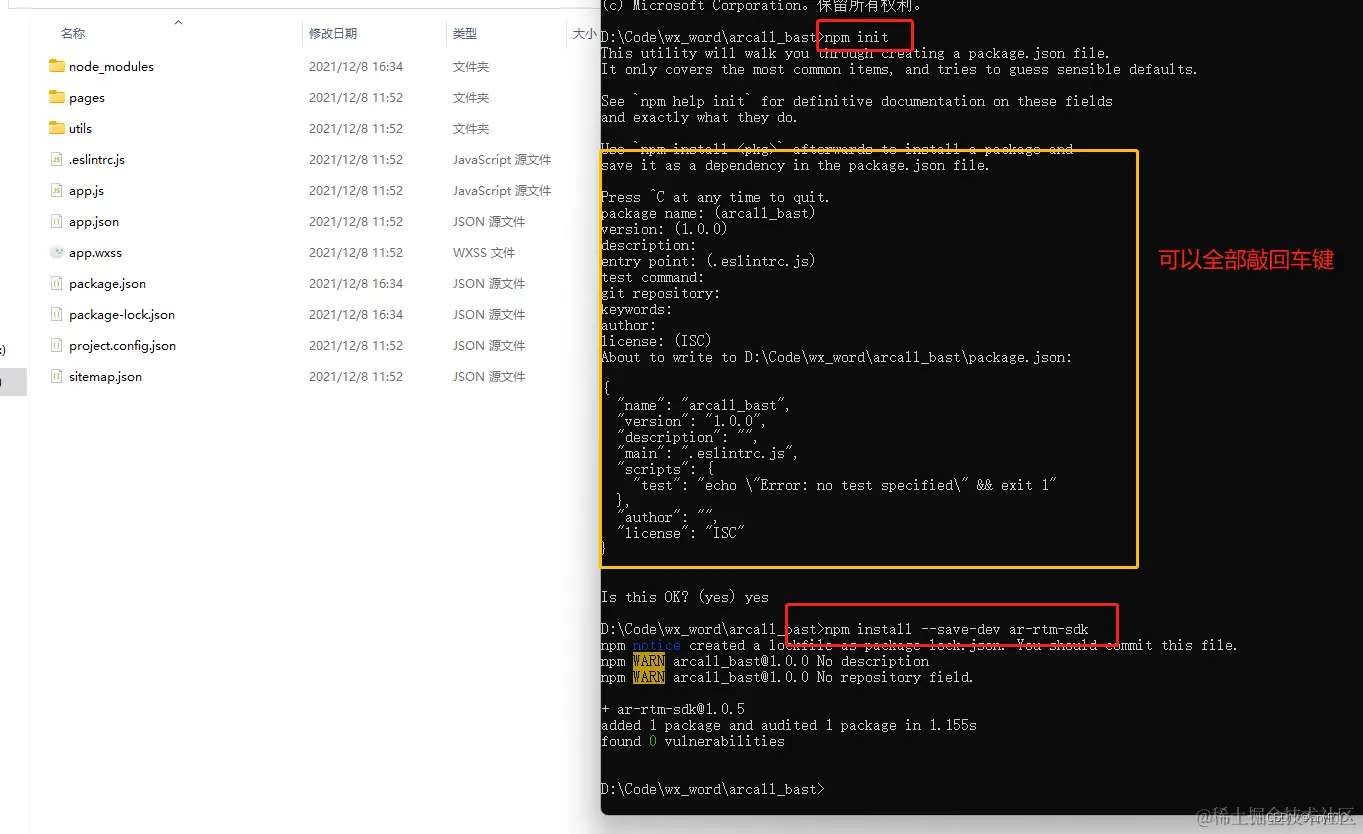Sort files by 大小 column header
The image size is (1363, 834).
click(585, 34)
